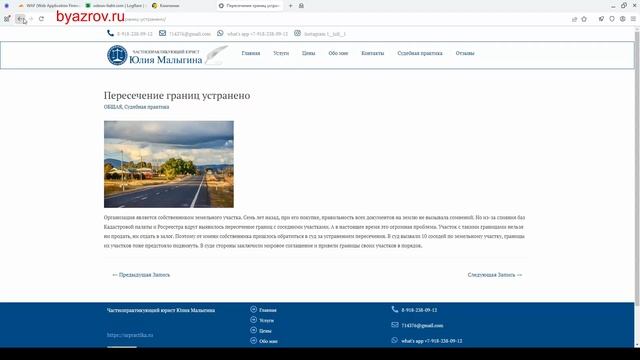Open 'Обо мне' in the site navigation
640x360 pixels.
tap(338, 53)
